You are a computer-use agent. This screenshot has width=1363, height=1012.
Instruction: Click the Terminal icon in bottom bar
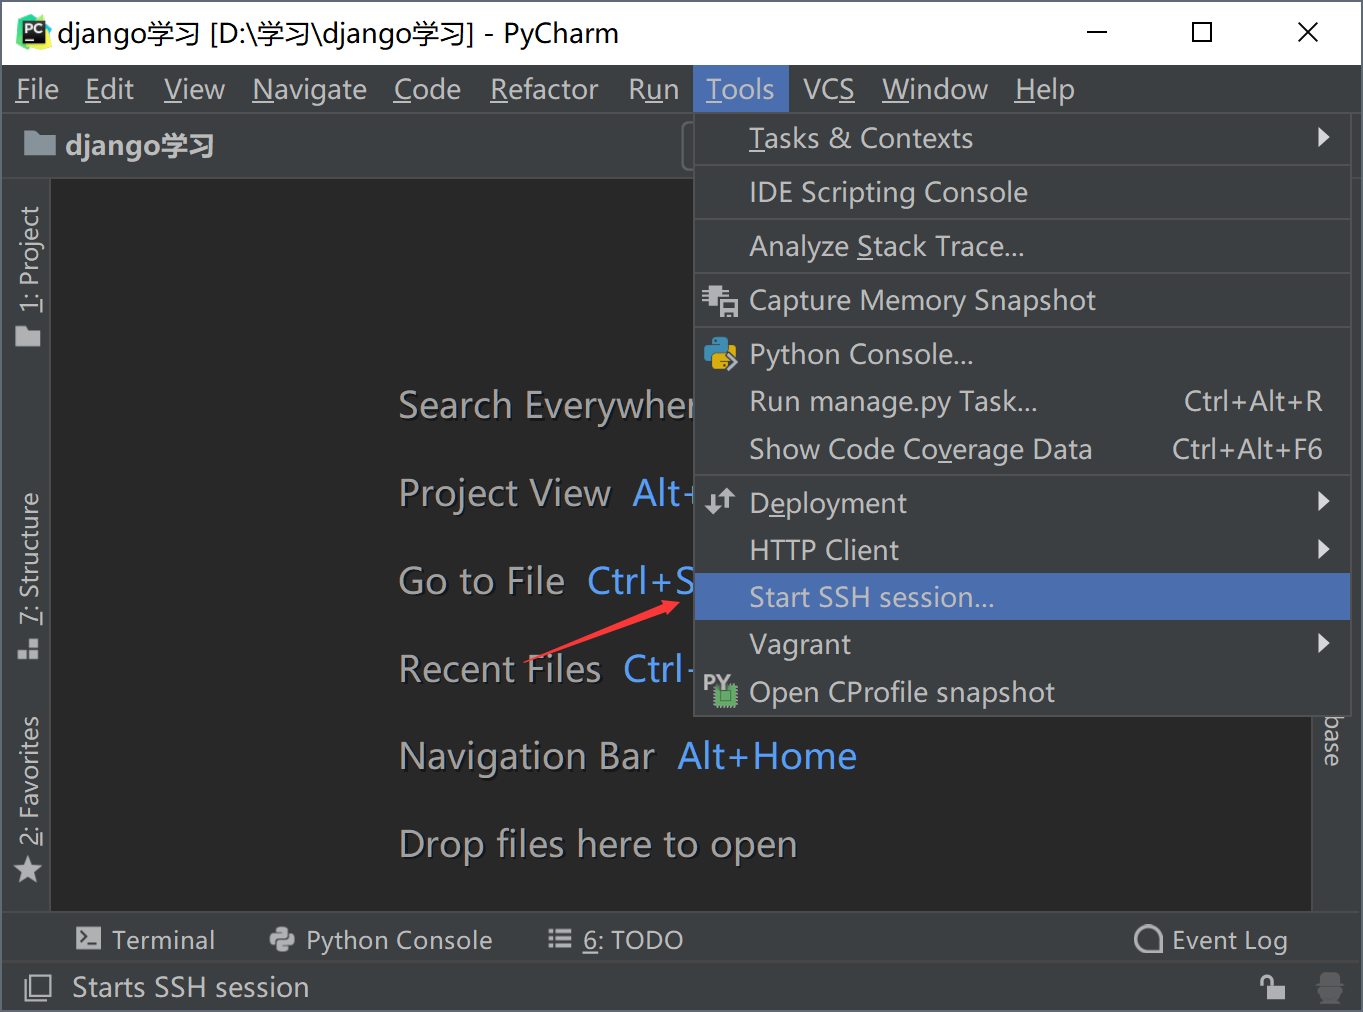89,939
